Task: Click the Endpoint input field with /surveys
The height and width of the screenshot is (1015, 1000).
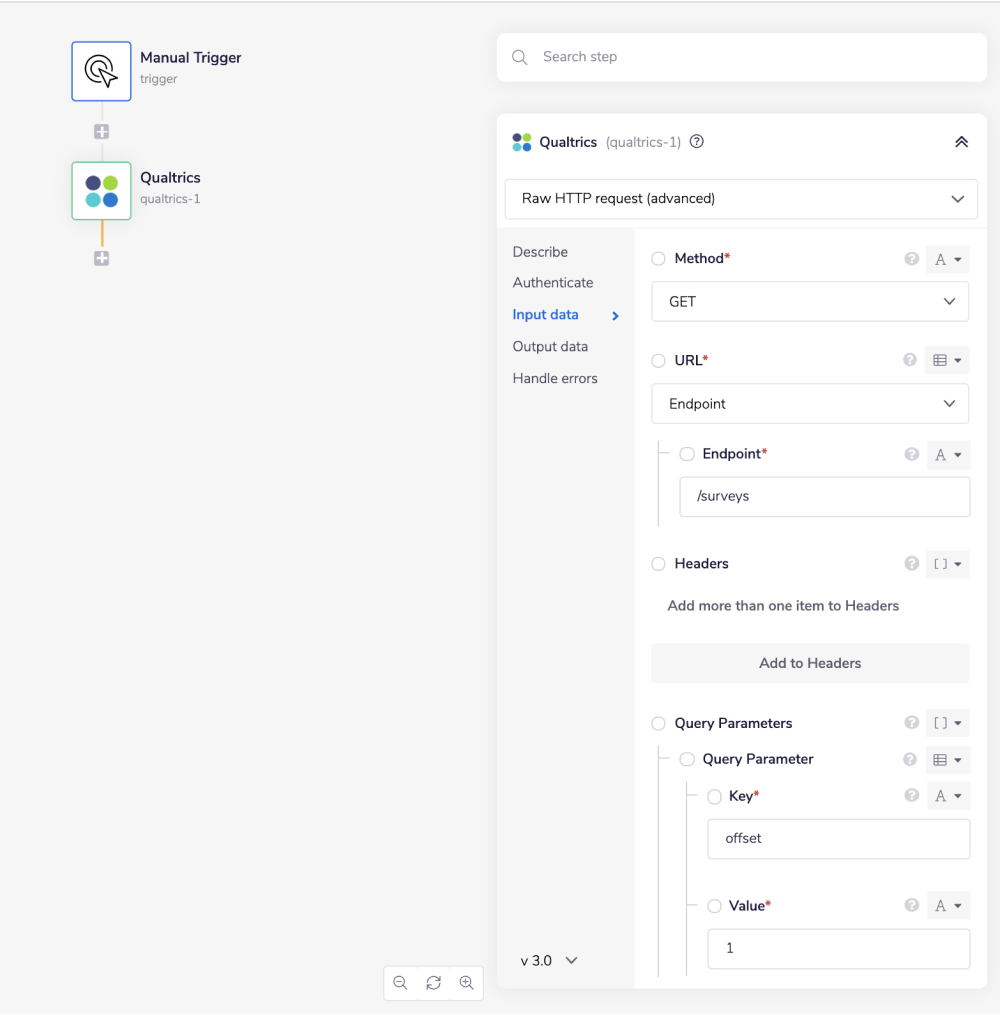Action: pyautogui.click(x=824, y=497)
